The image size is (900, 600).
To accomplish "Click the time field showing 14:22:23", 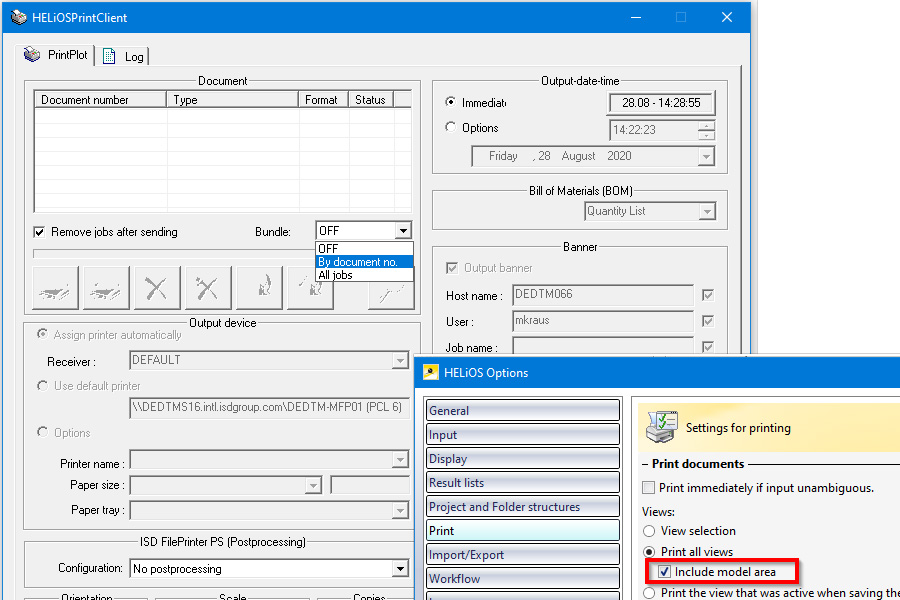I will tap(654, 130).
